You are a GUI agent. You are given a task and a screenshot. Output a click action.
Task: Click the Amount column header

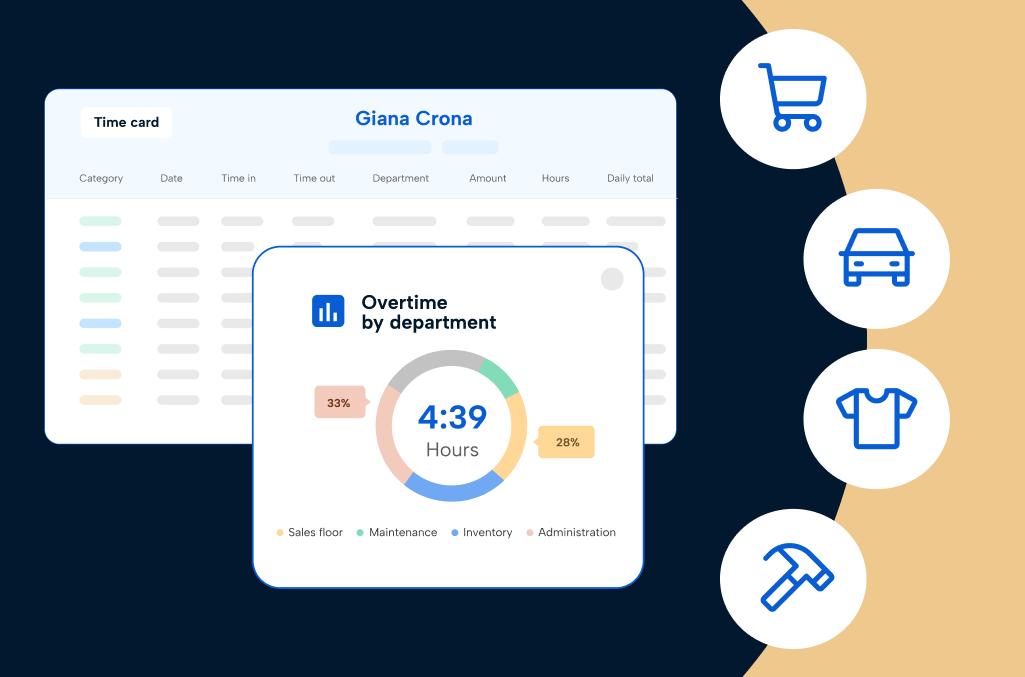(x=488, y=178)
